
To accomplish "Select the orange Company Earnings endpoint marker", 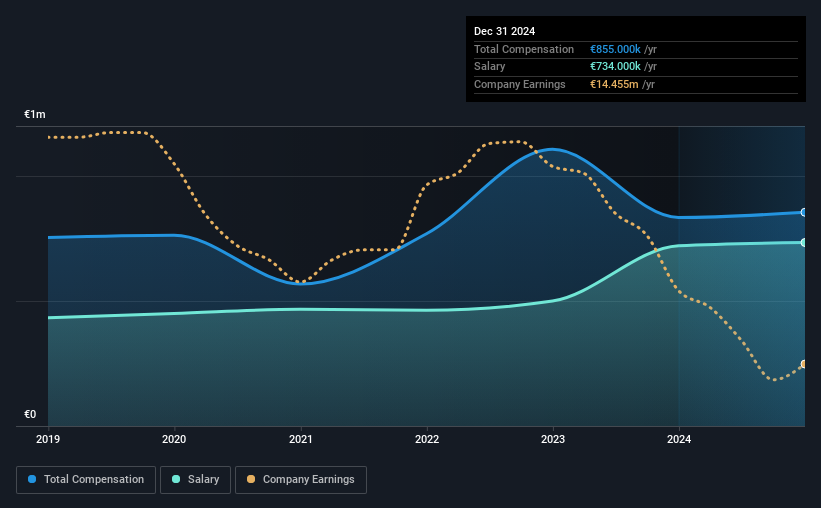I will pos(804,364).
